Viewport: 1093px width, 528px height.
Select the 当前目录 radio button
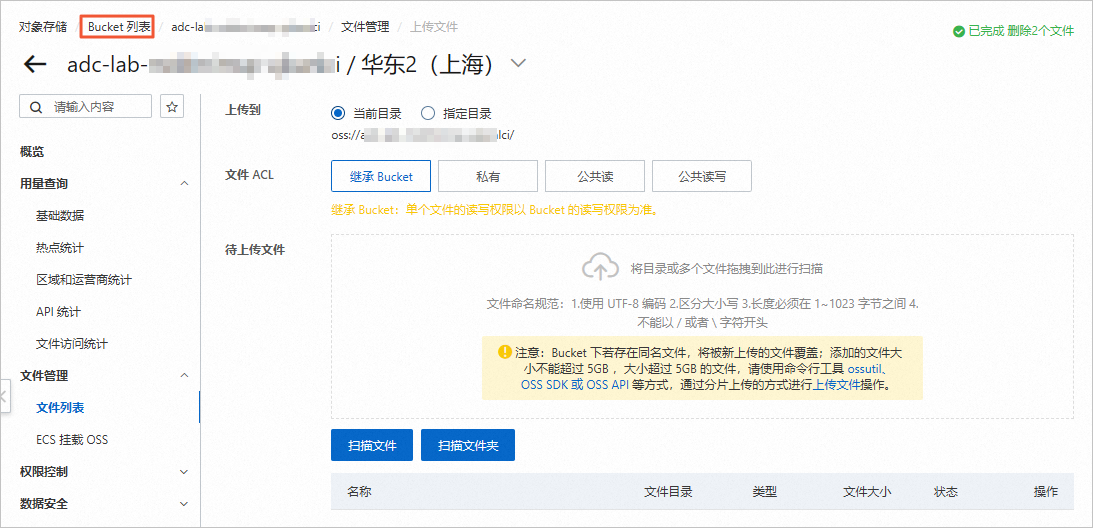point(338,114)
